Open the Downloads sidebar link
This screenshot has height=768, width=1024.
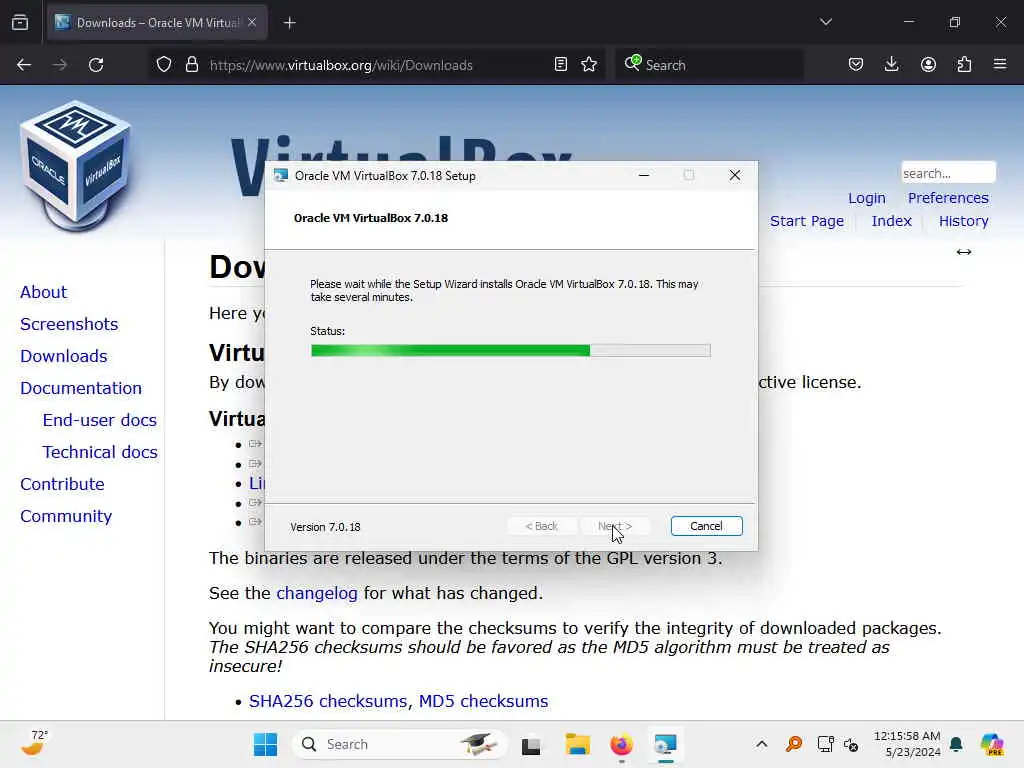(x=63, y=356)
